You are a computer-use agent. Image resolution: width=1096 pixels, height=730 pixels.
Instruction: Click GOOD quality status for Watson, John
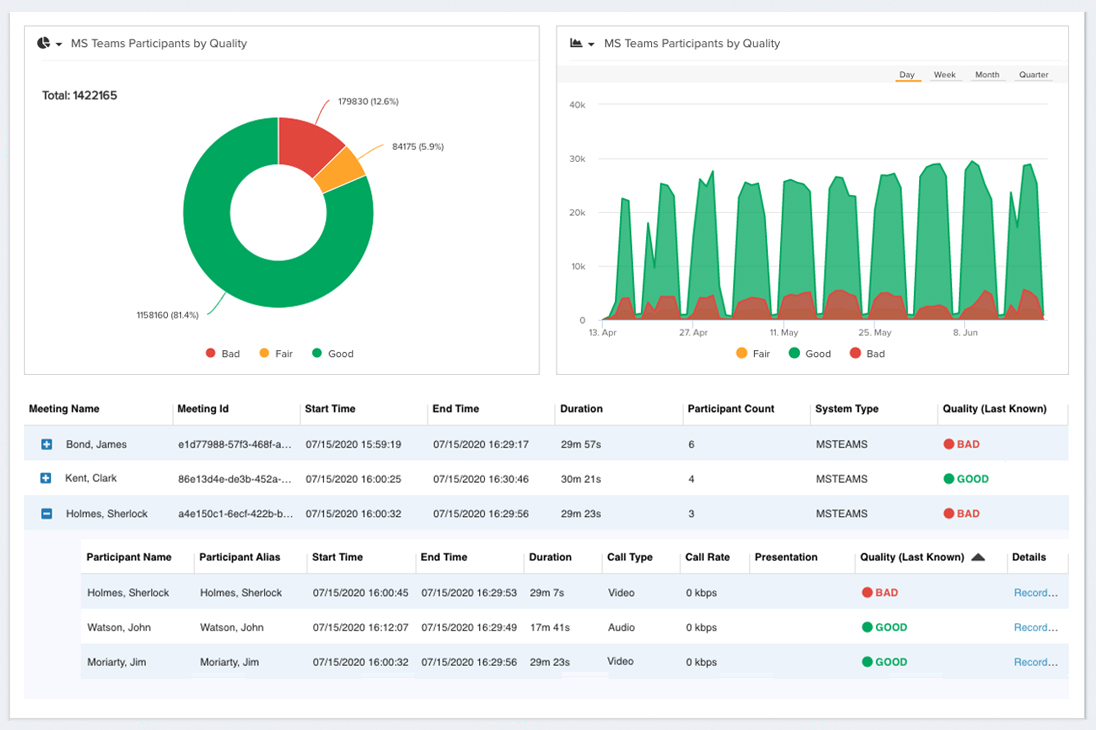point(885,627)
